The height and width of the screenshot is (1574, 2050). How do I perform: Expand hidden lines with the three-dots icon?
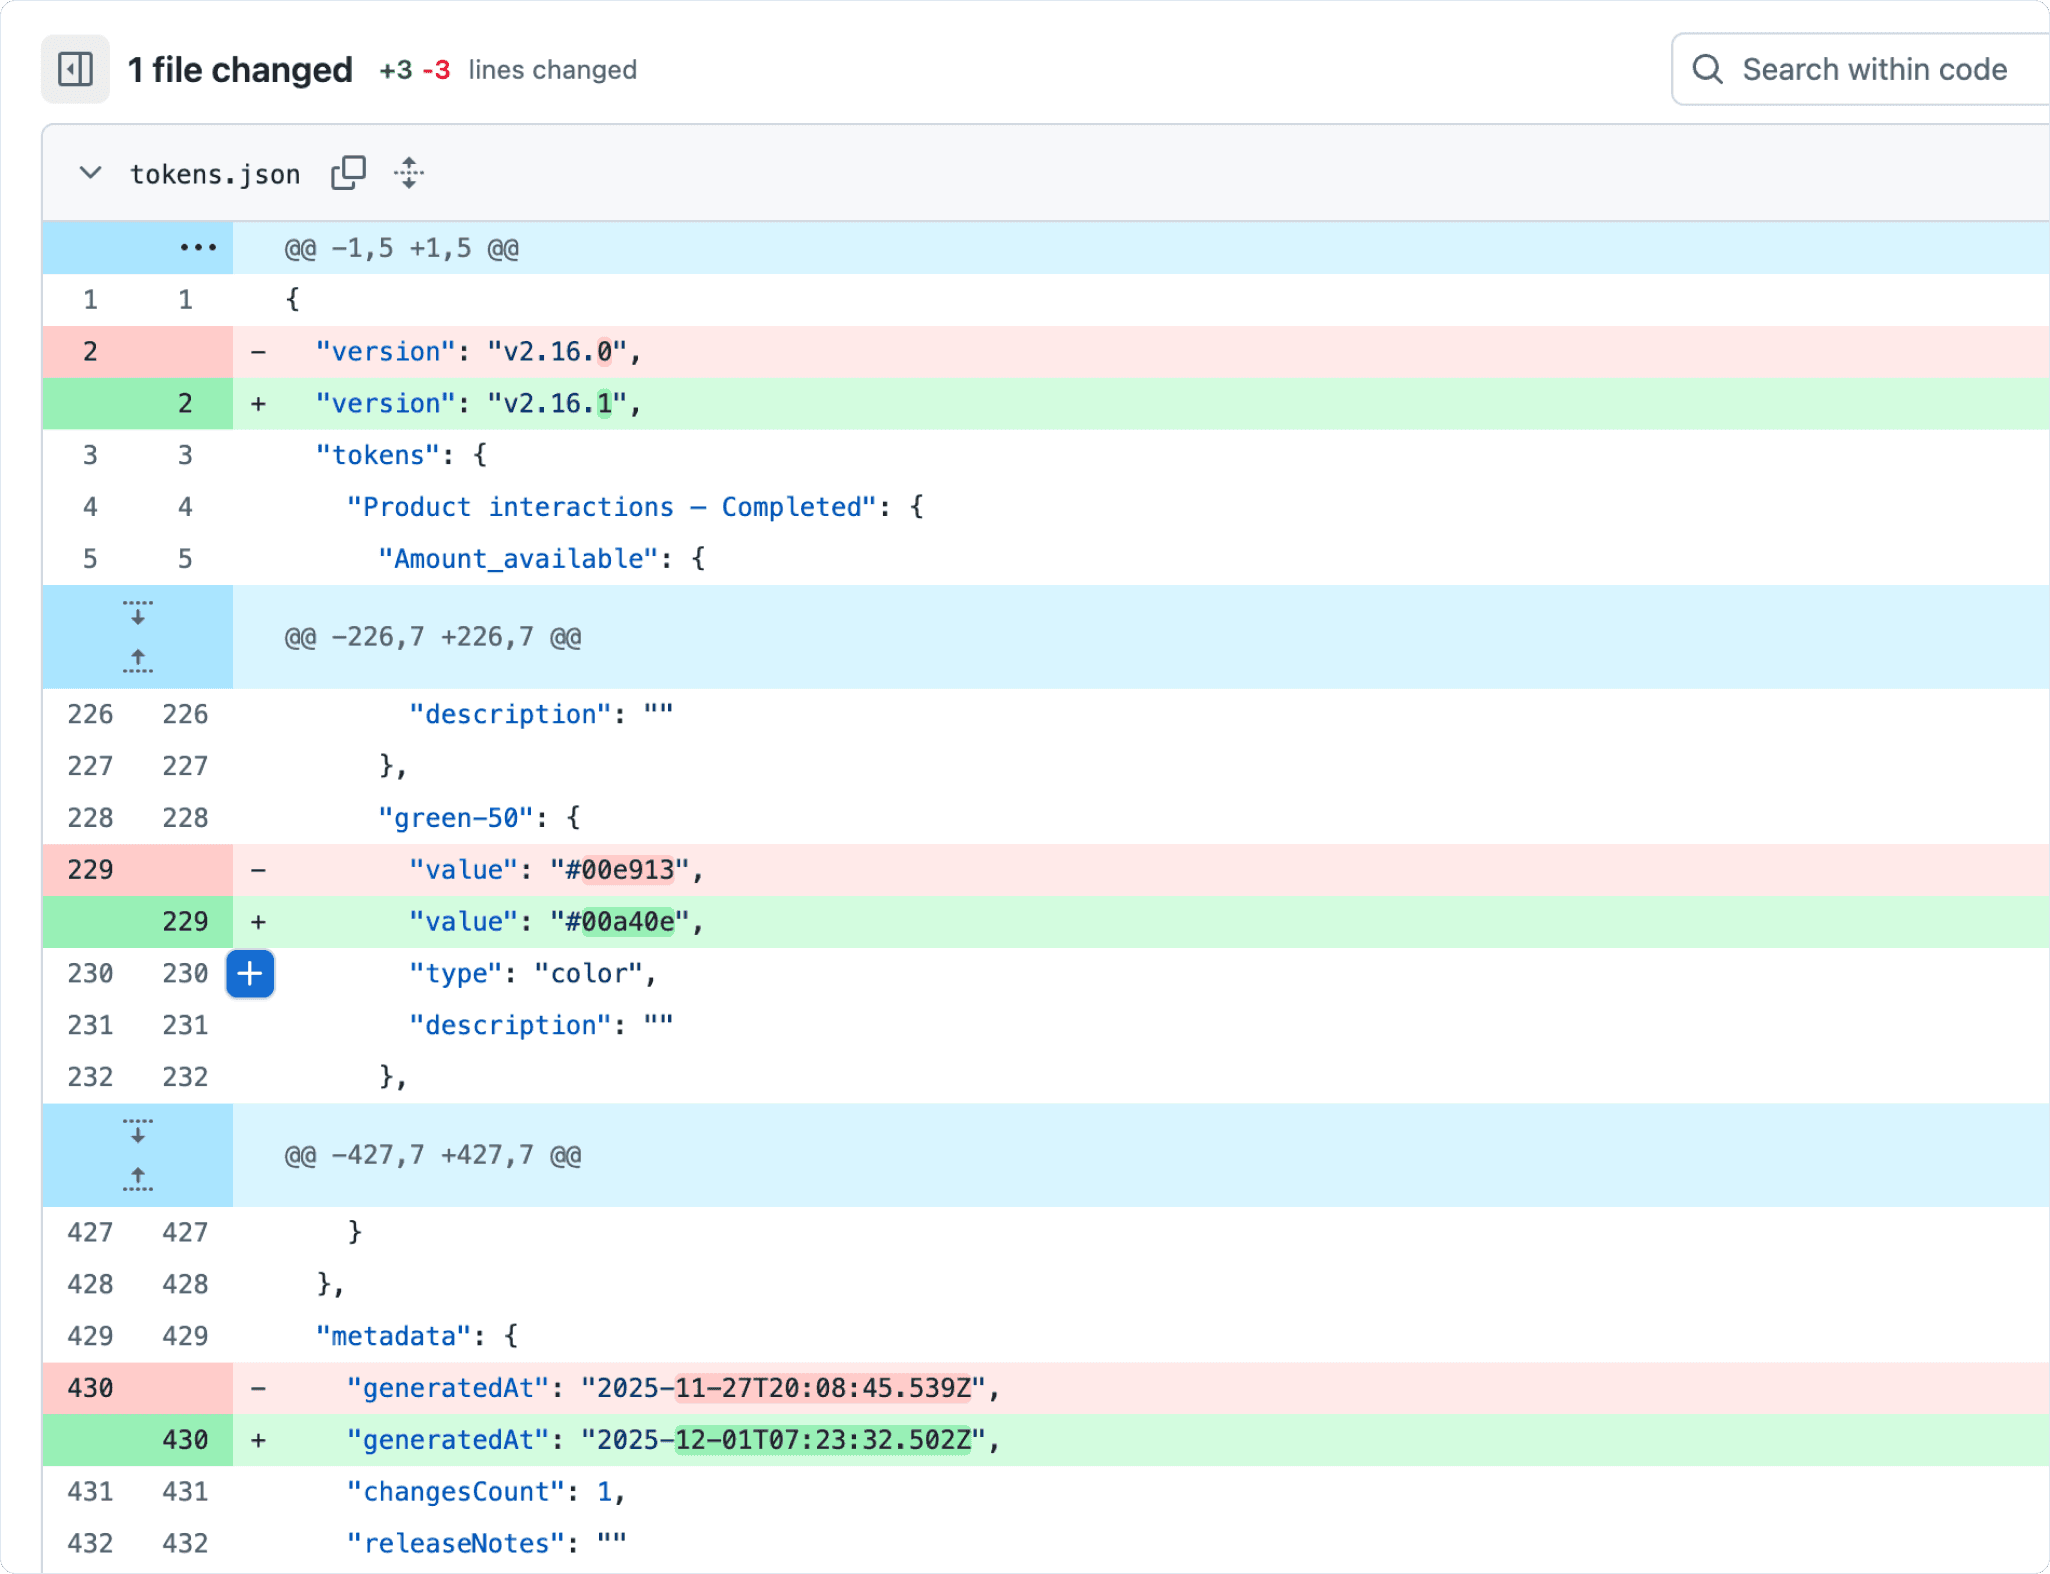click(198, 248)
